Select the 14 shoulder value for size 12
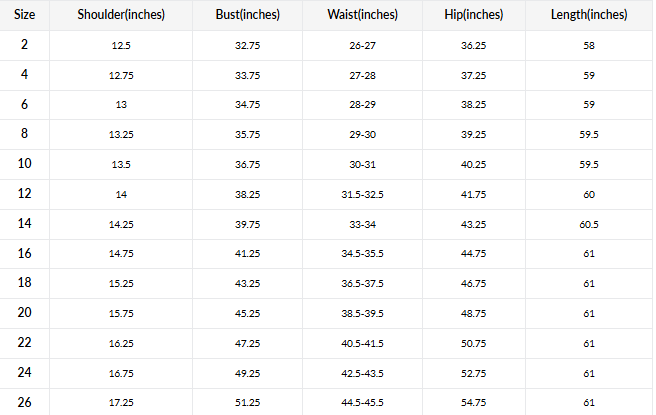 (x=121, y=194)
